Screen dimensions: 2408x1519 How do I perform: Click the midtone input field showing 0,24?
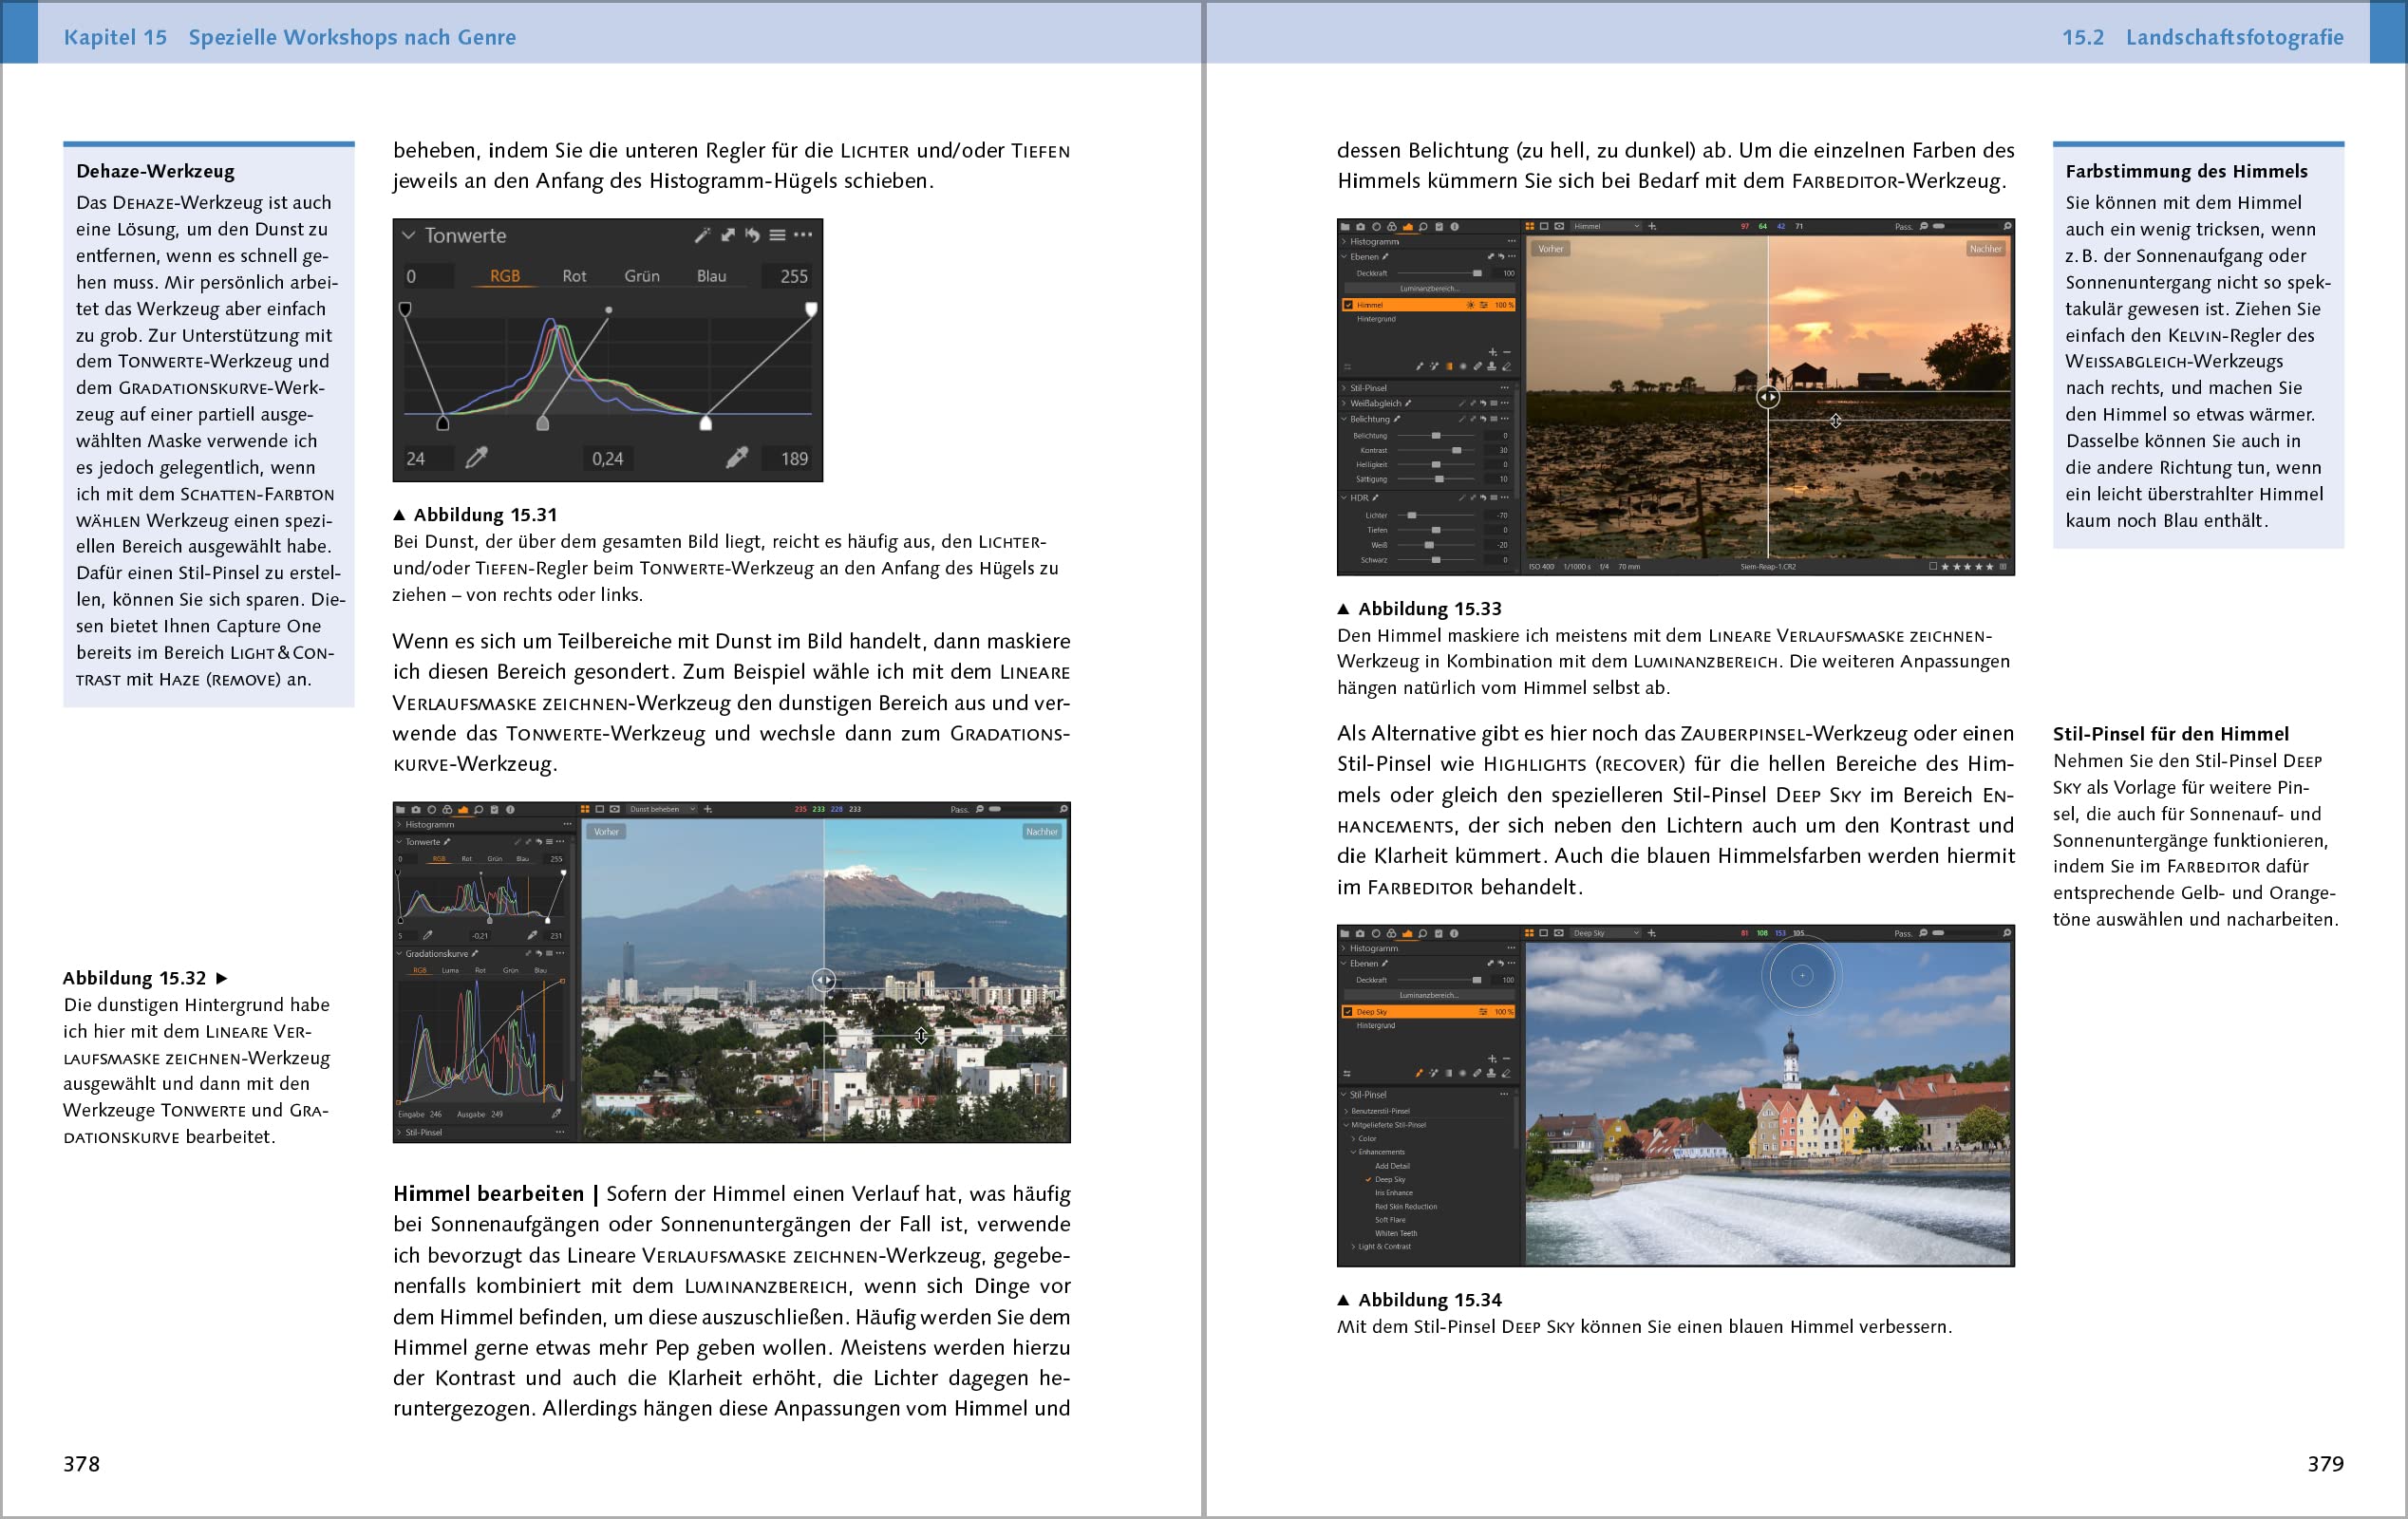coord(607,458)
